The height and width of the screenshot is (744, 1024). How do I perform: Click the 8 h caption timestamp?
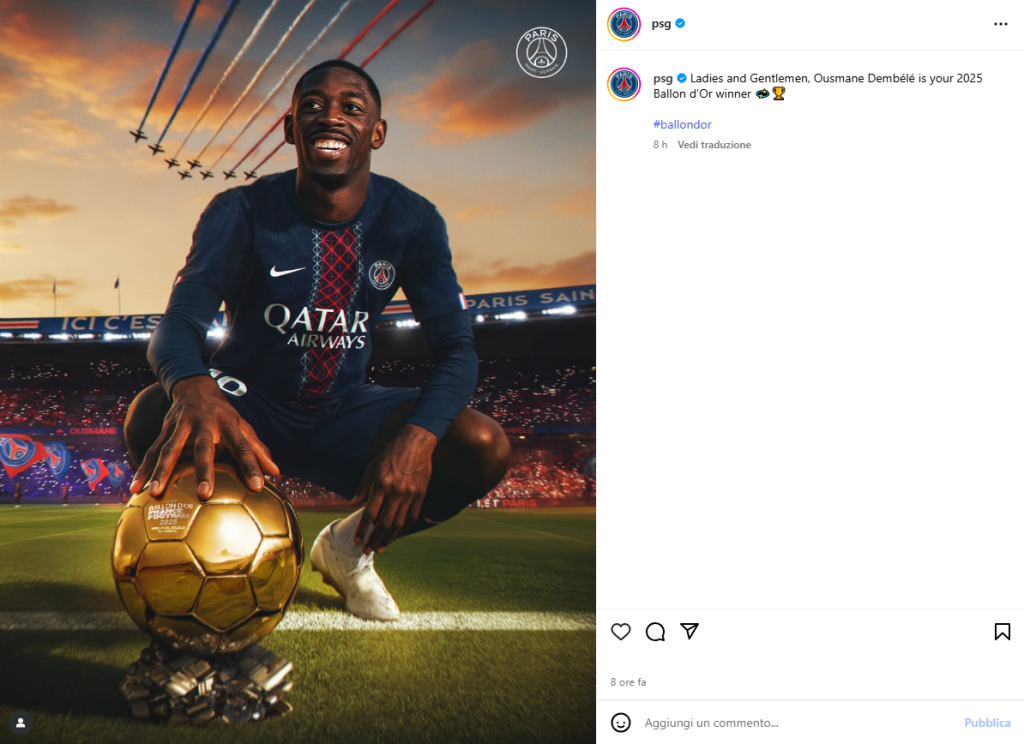660,145
